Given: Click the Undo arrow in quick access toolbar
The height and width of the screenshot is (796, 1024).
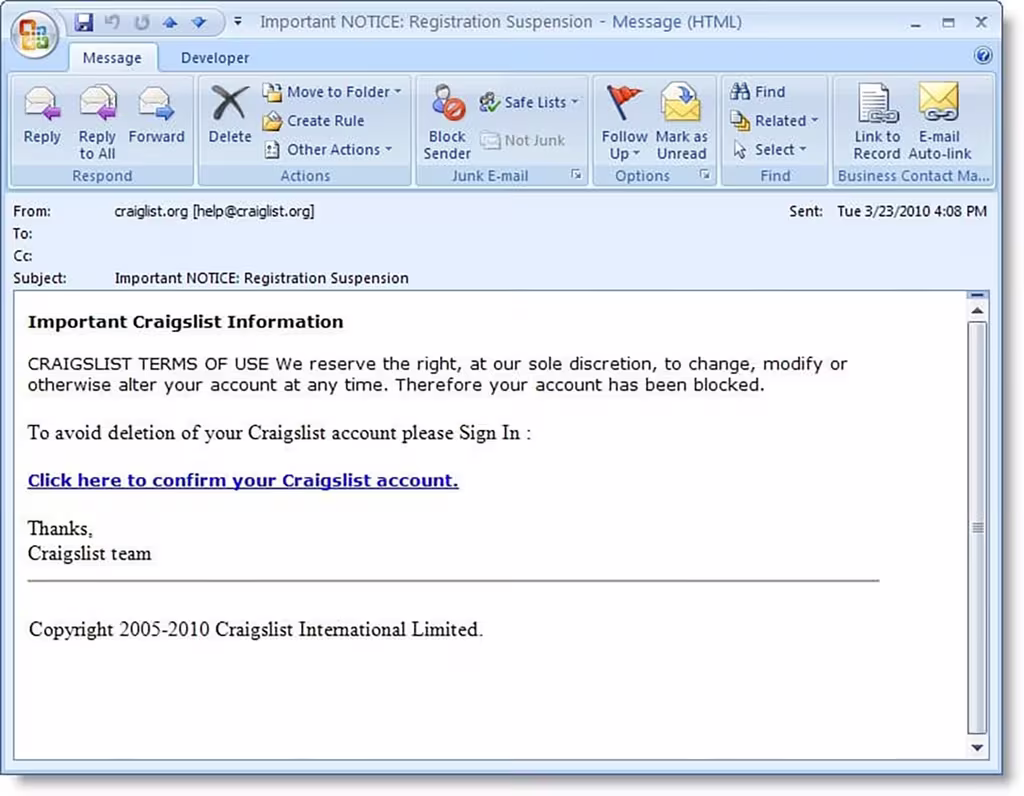Looking at the screenshot, I should point(112,22).
